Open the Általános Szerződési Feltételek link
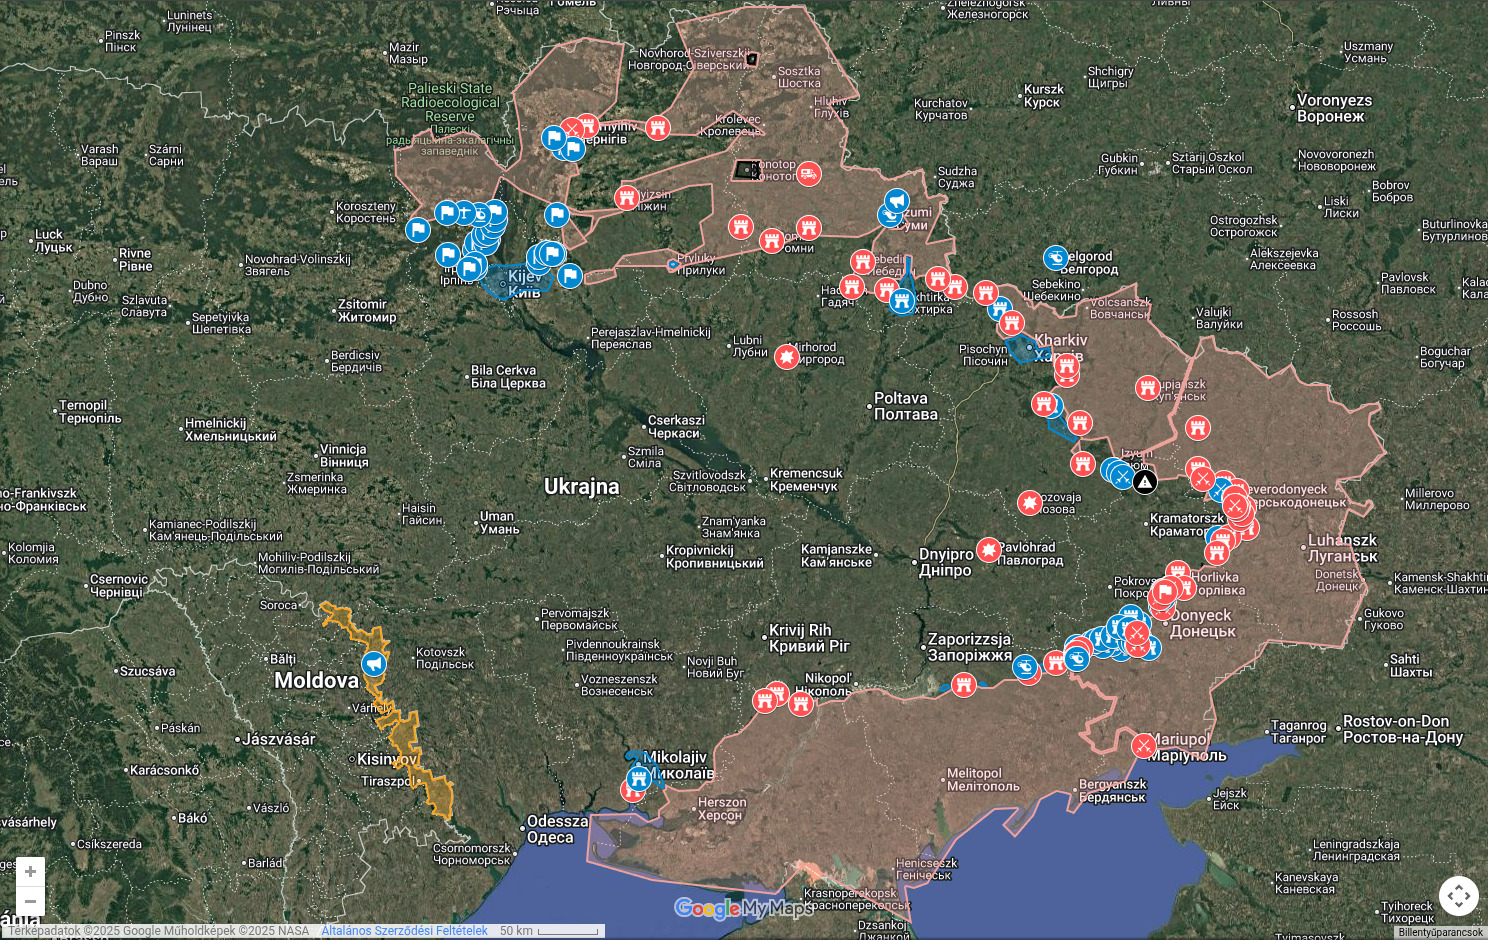The width and height of the screenshot is (1488, 940). click(x=404, y=931)
